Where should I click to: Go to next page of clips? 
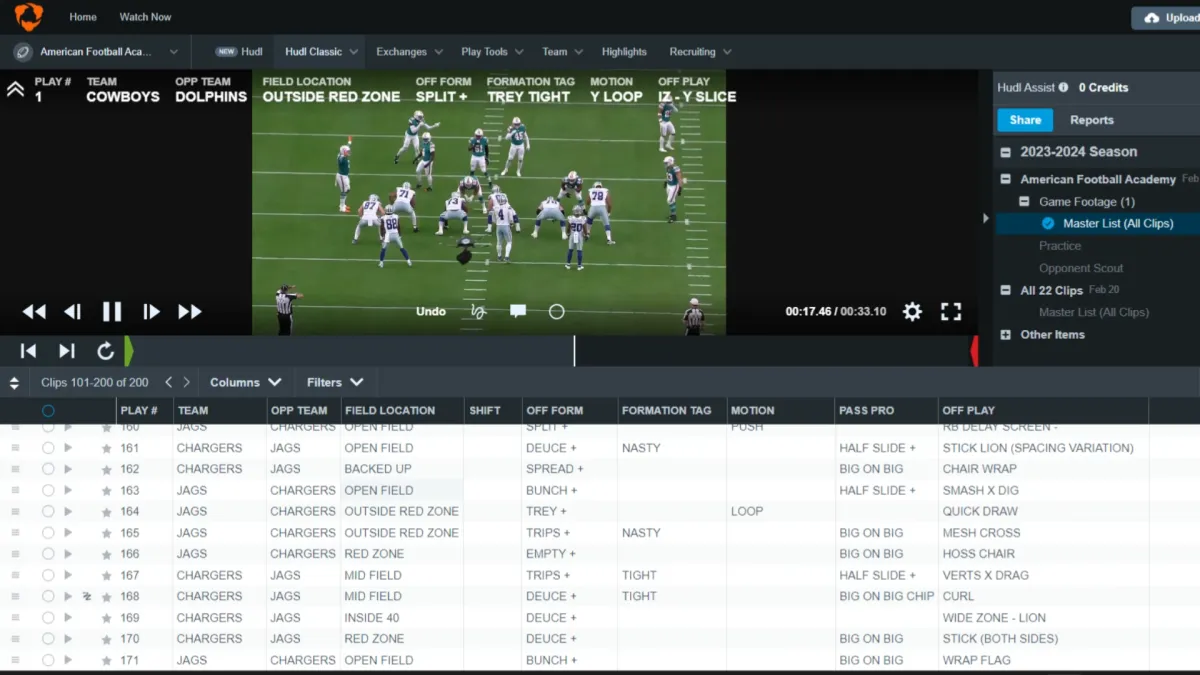(186, 382)
